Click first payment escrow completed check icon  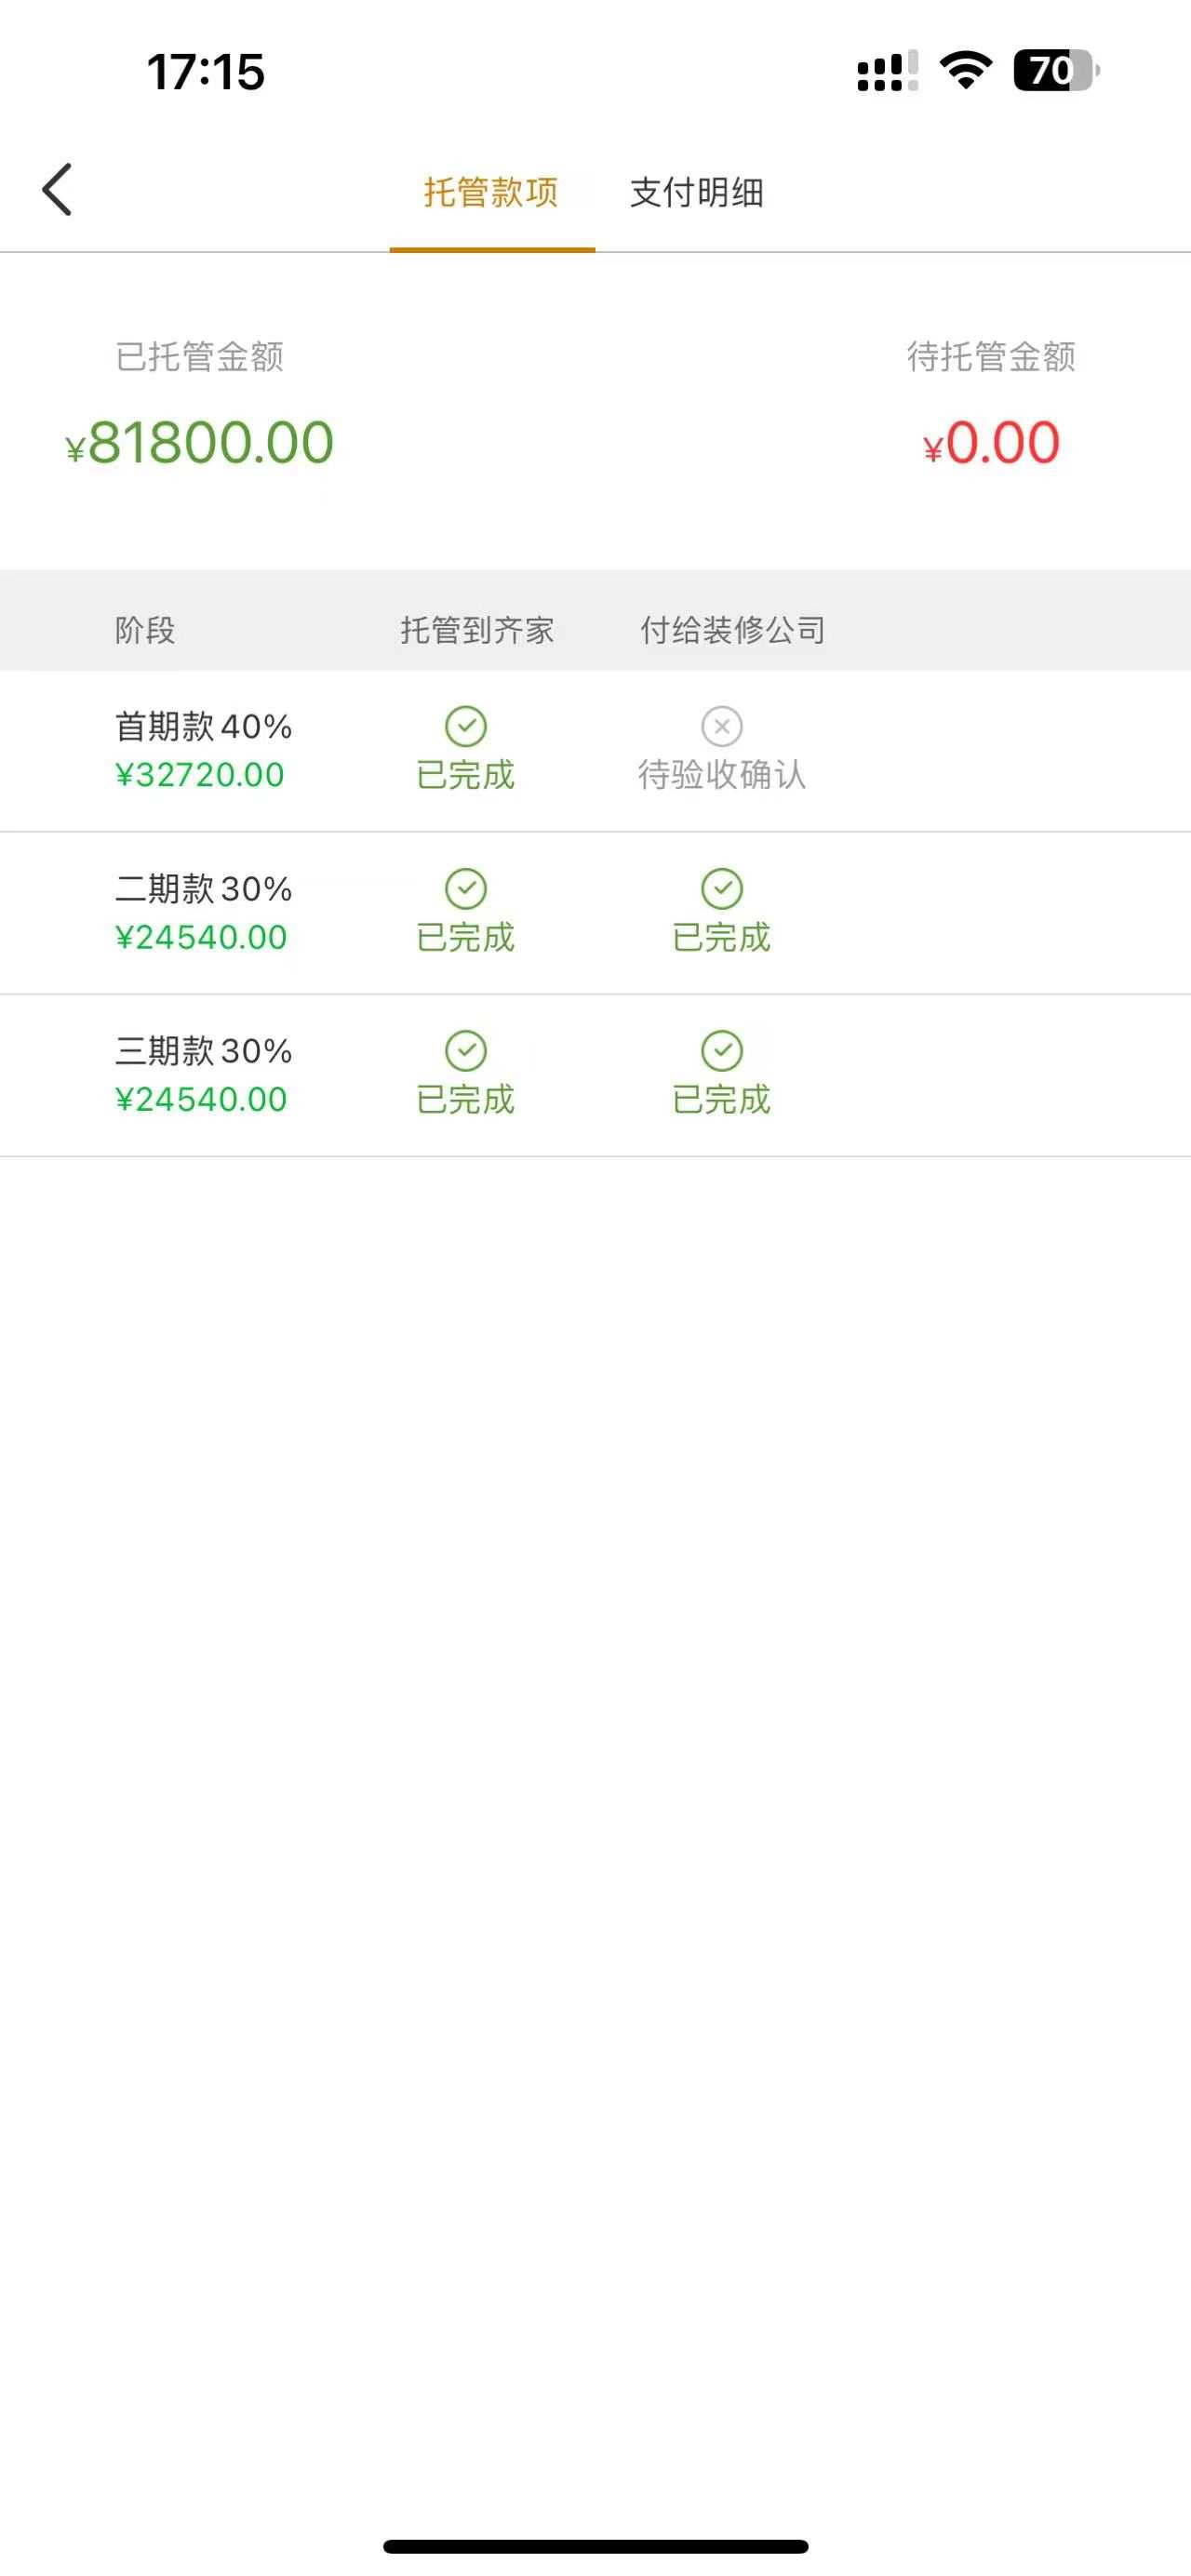(x=466, y=727)
